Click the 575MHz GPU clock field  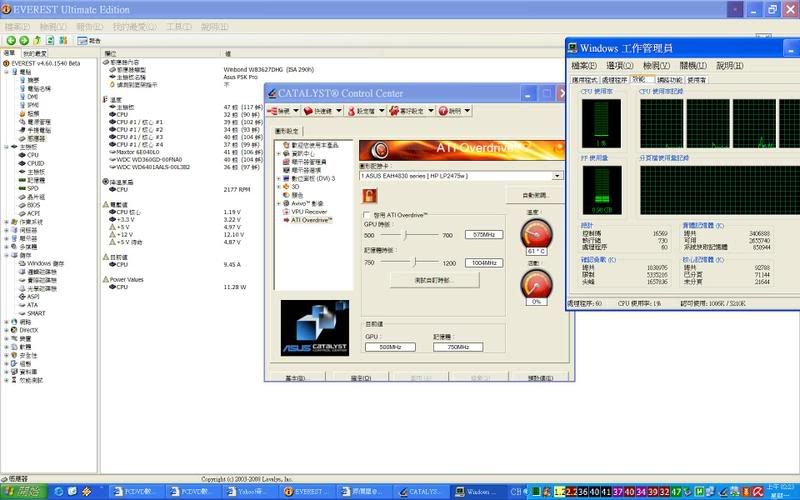pos(484,235)
